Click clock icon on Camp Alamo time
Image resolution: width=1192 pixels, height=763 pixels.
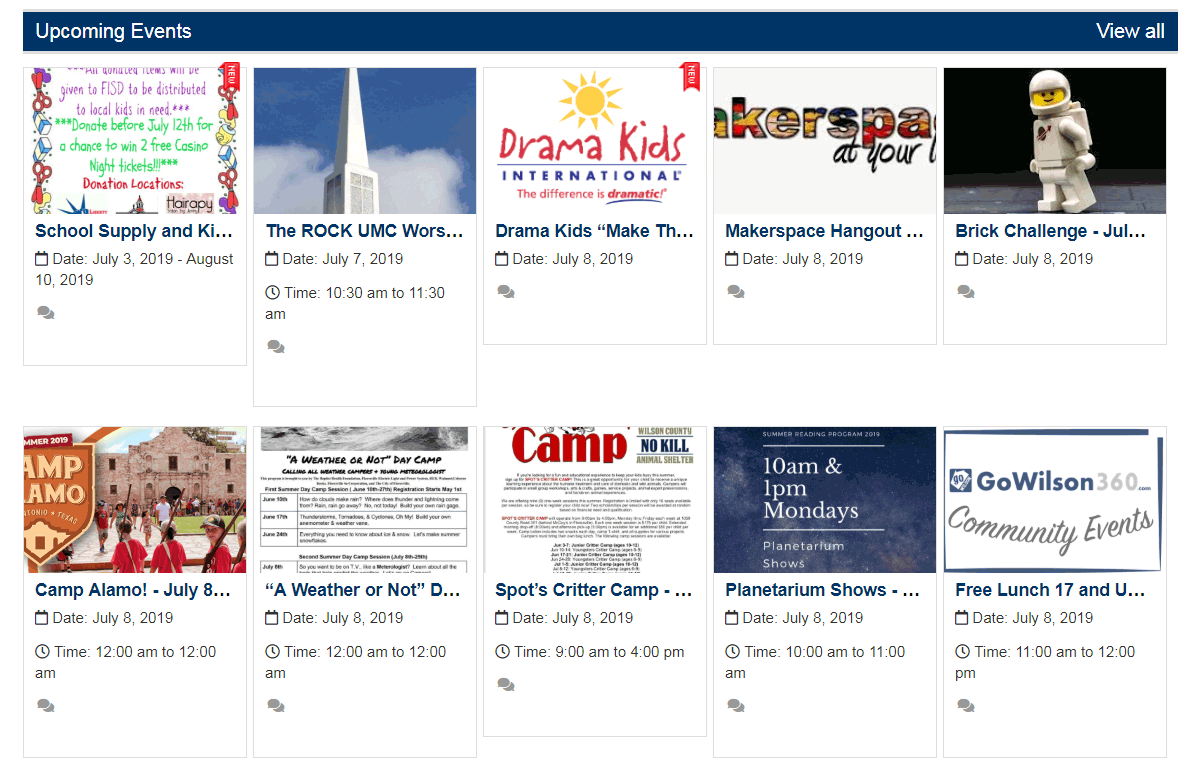coord(43,651)
